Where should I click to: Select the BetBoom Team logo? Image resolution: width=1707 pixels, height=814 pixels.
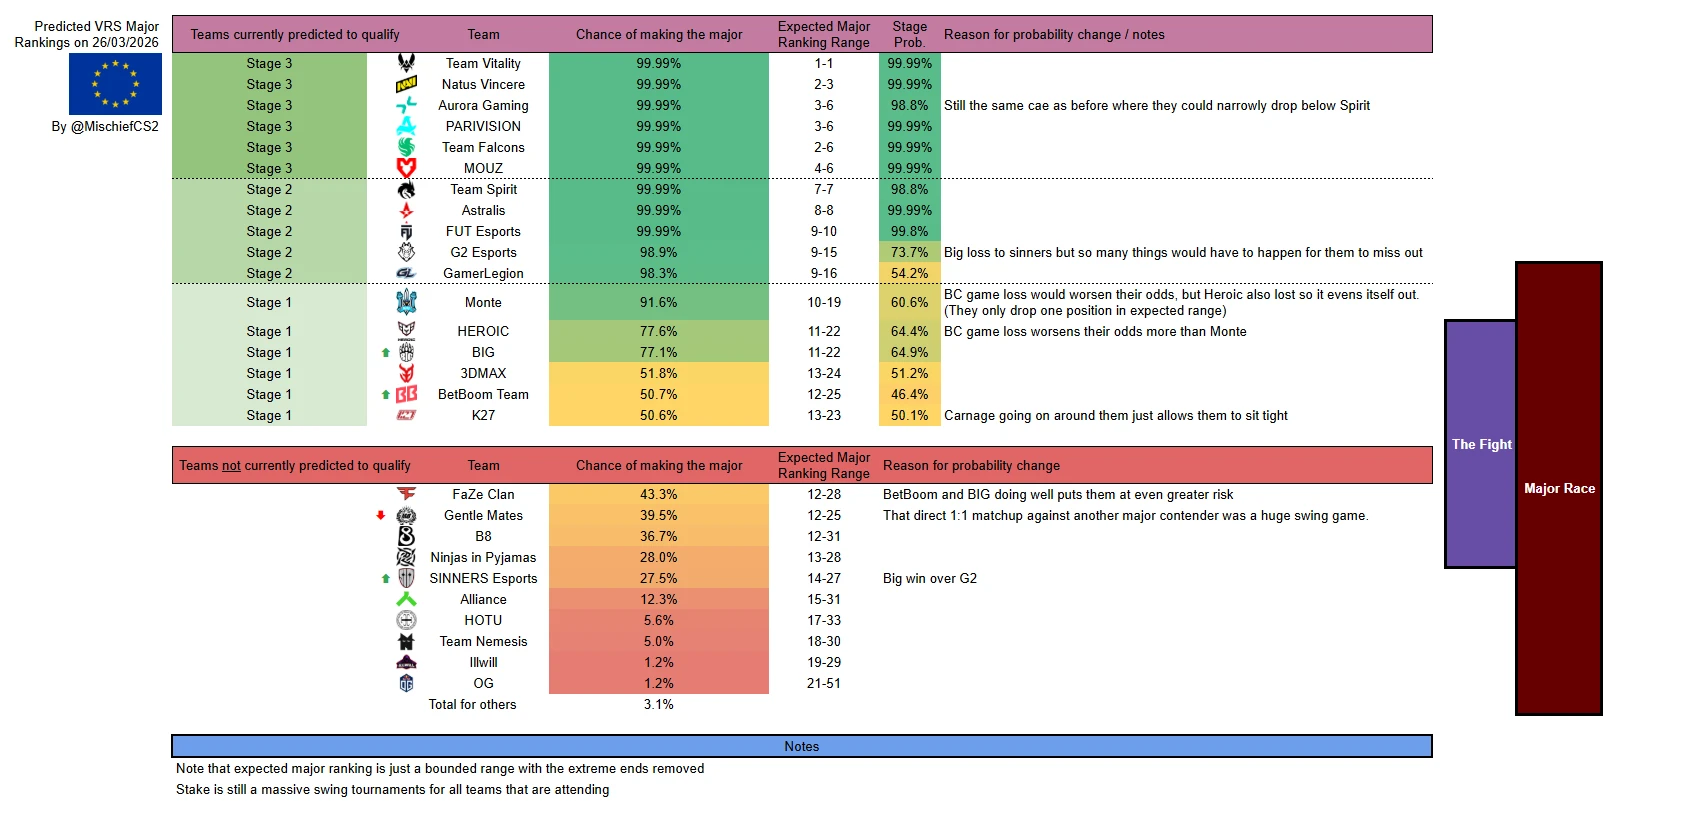pos(406,394)
